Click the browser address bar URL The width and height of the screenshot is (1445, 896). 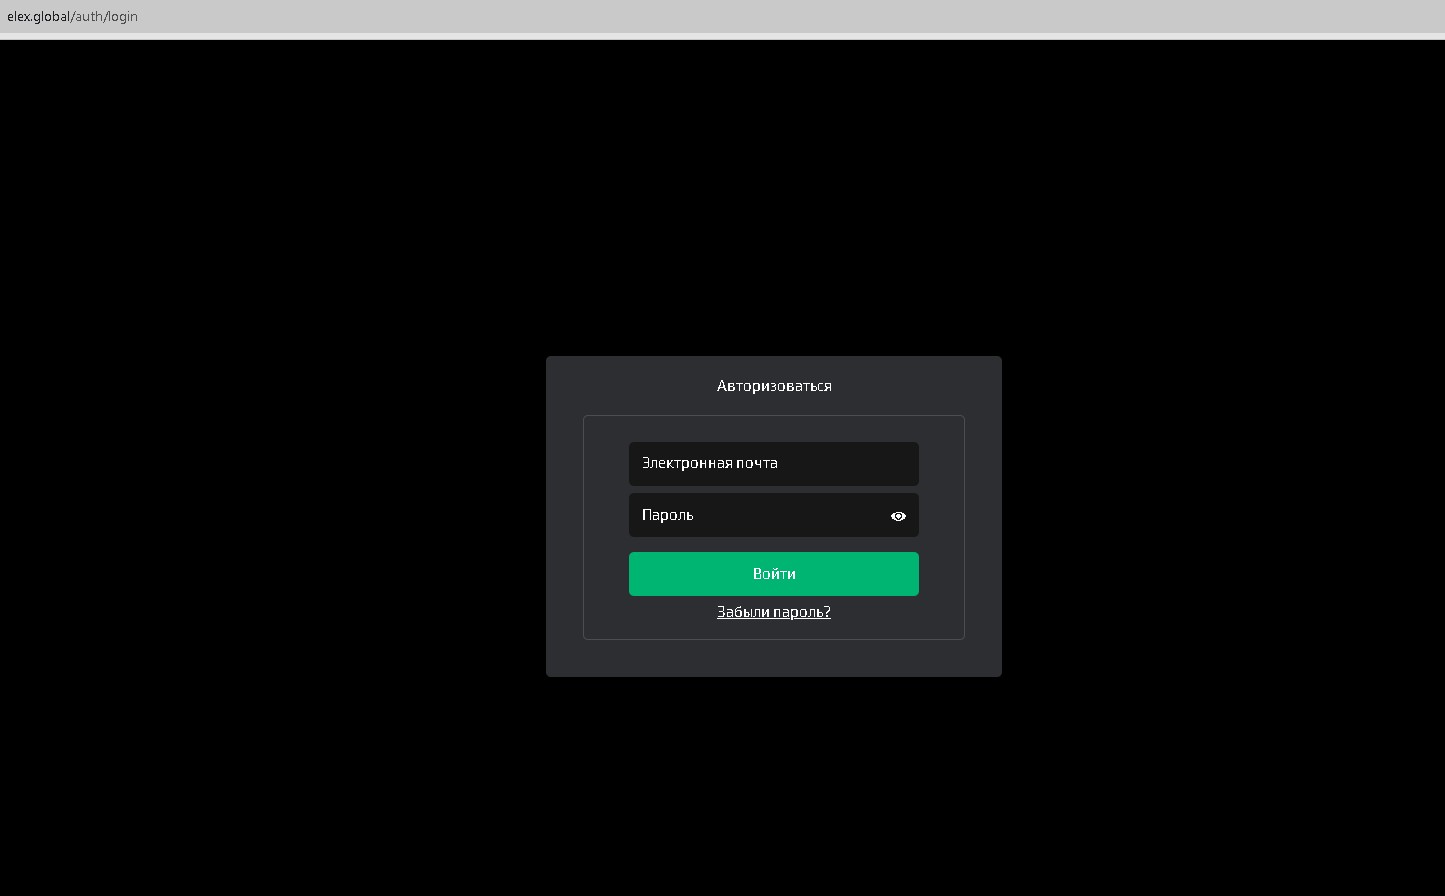pos(73,16)
